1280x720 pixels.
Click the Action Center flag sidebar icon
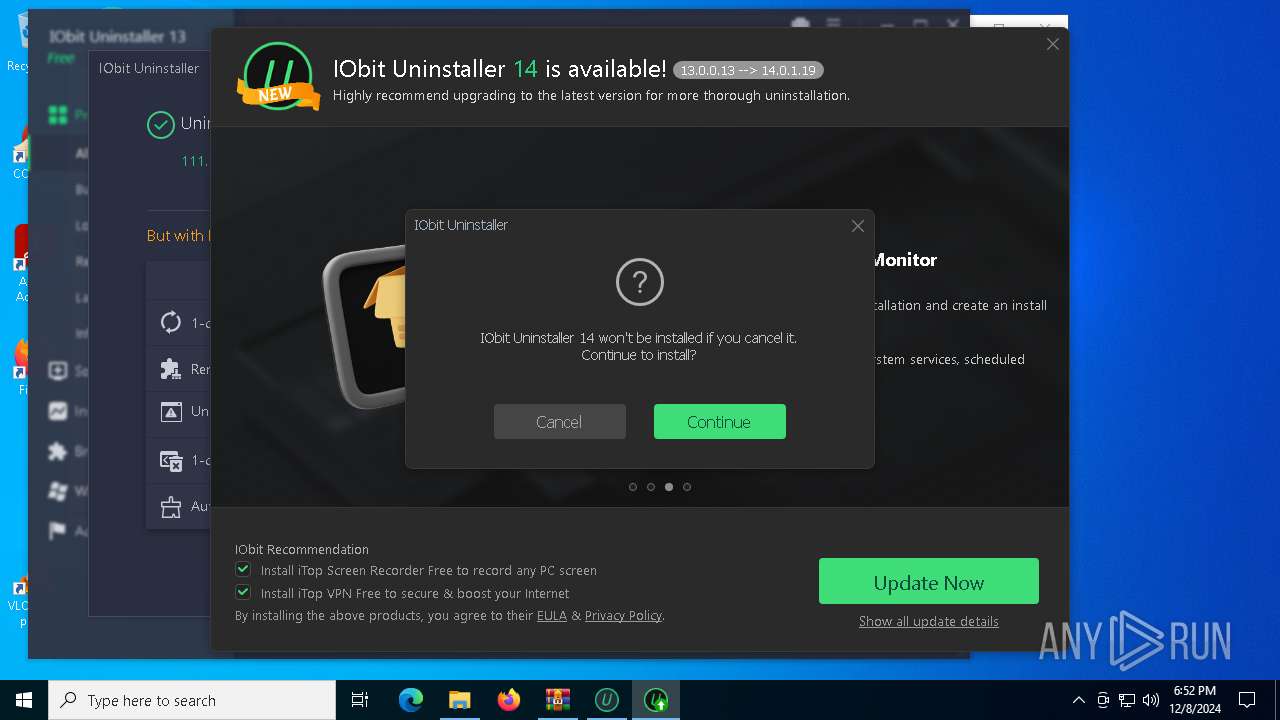pos(58,531)
